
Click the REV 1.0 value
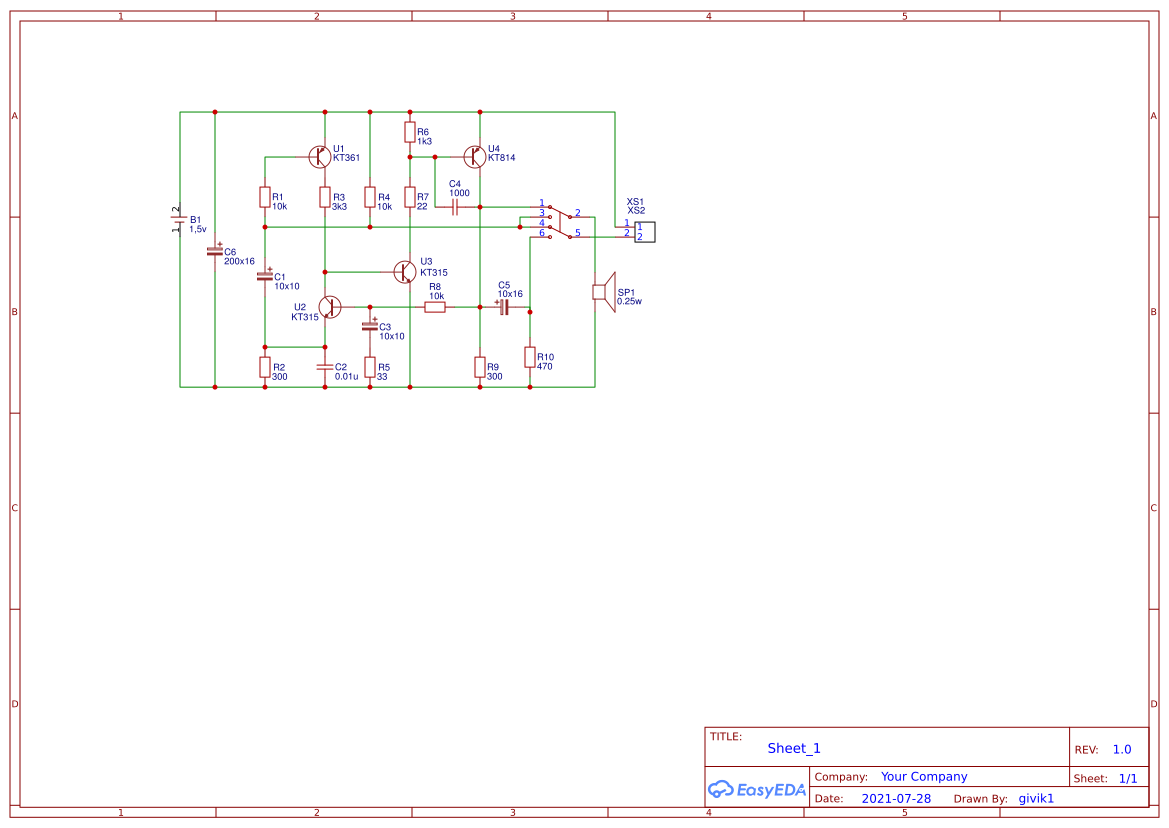click(x=1122, y=749)
